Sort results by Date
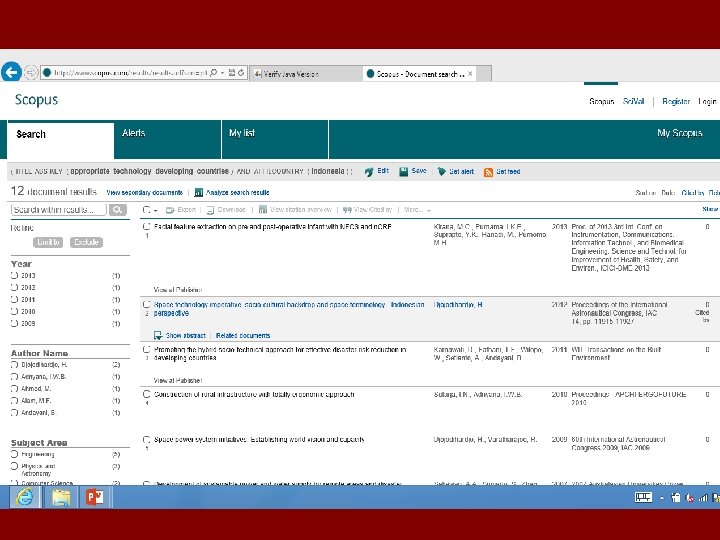The width and height of the screenshot is (720, 540). pos(668,193)
